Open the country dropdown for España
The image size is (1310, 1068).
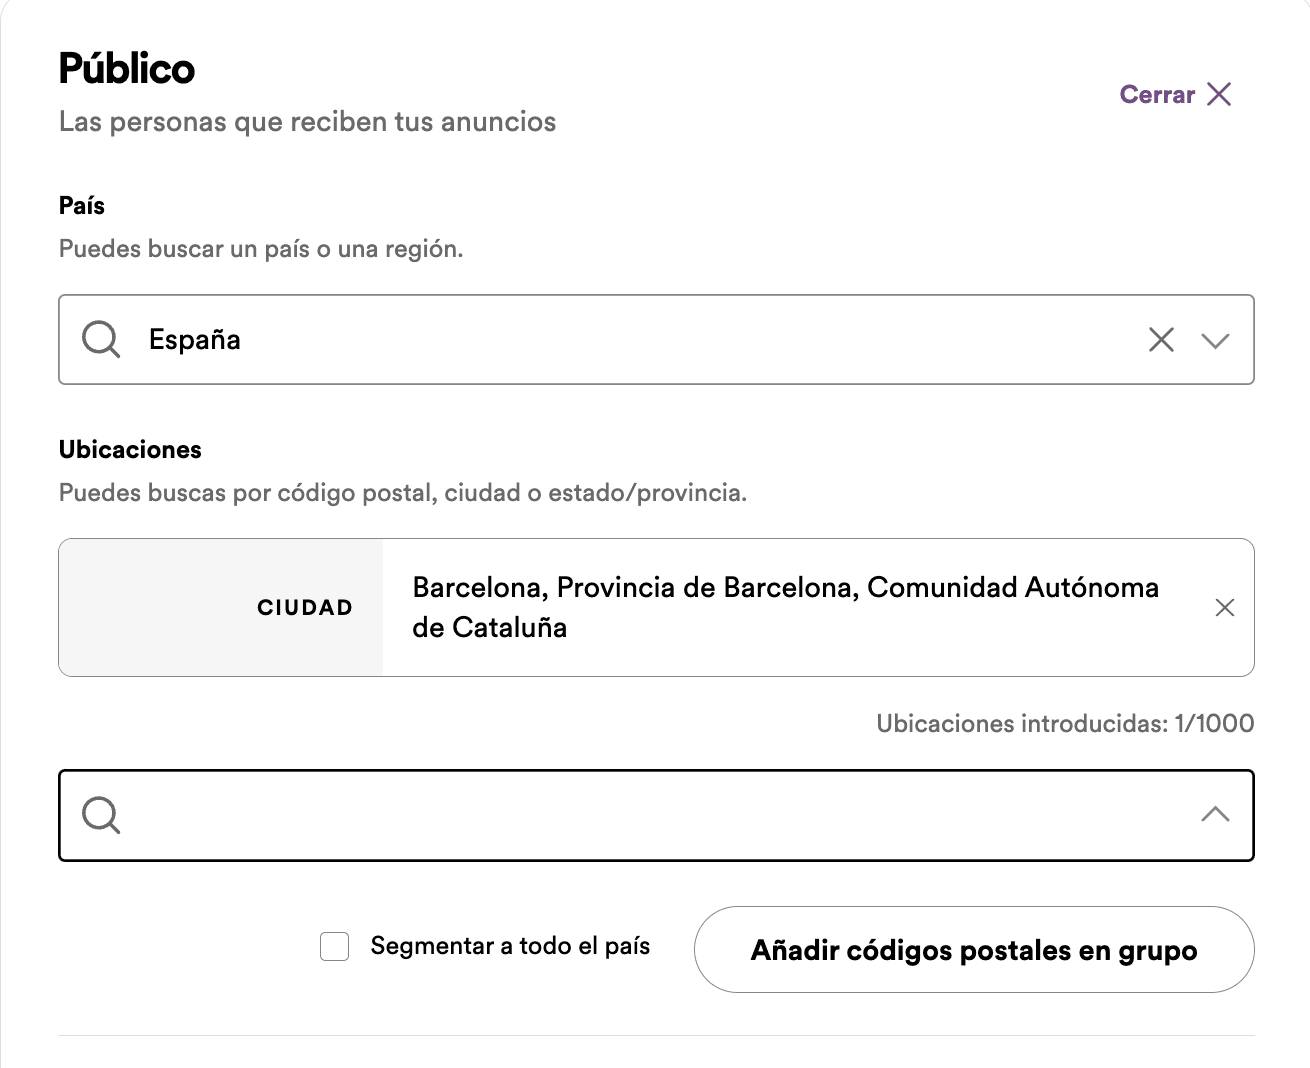coord(1217,340)
